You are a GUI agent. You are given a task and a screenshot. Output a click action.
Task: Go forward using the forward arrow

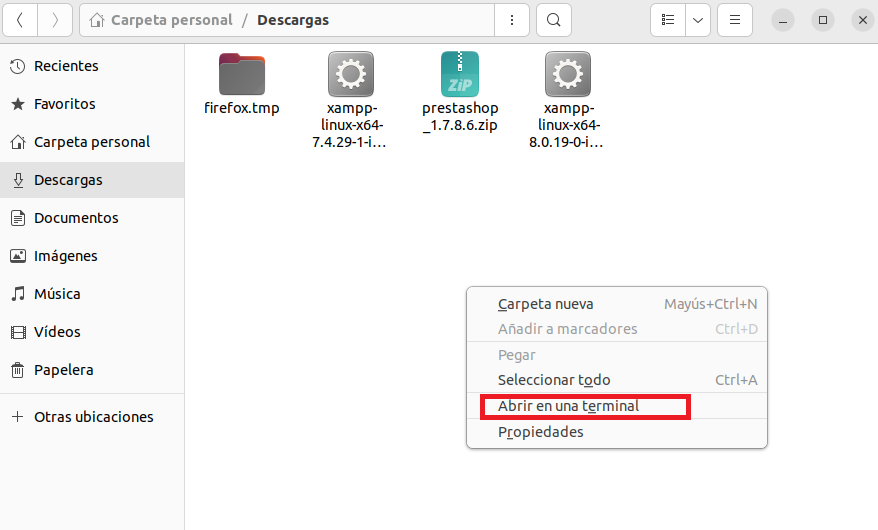click(55, 20)
